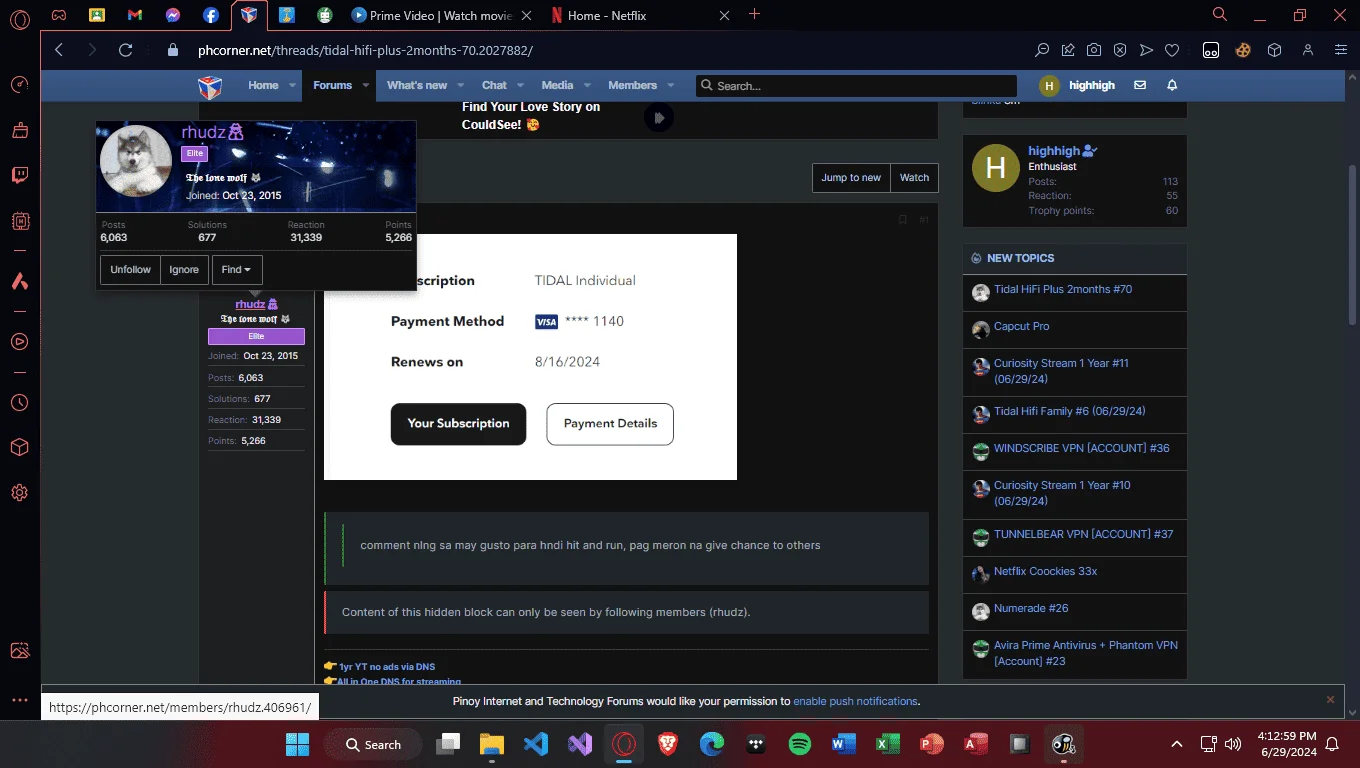Click enable push notifications link

855,701
